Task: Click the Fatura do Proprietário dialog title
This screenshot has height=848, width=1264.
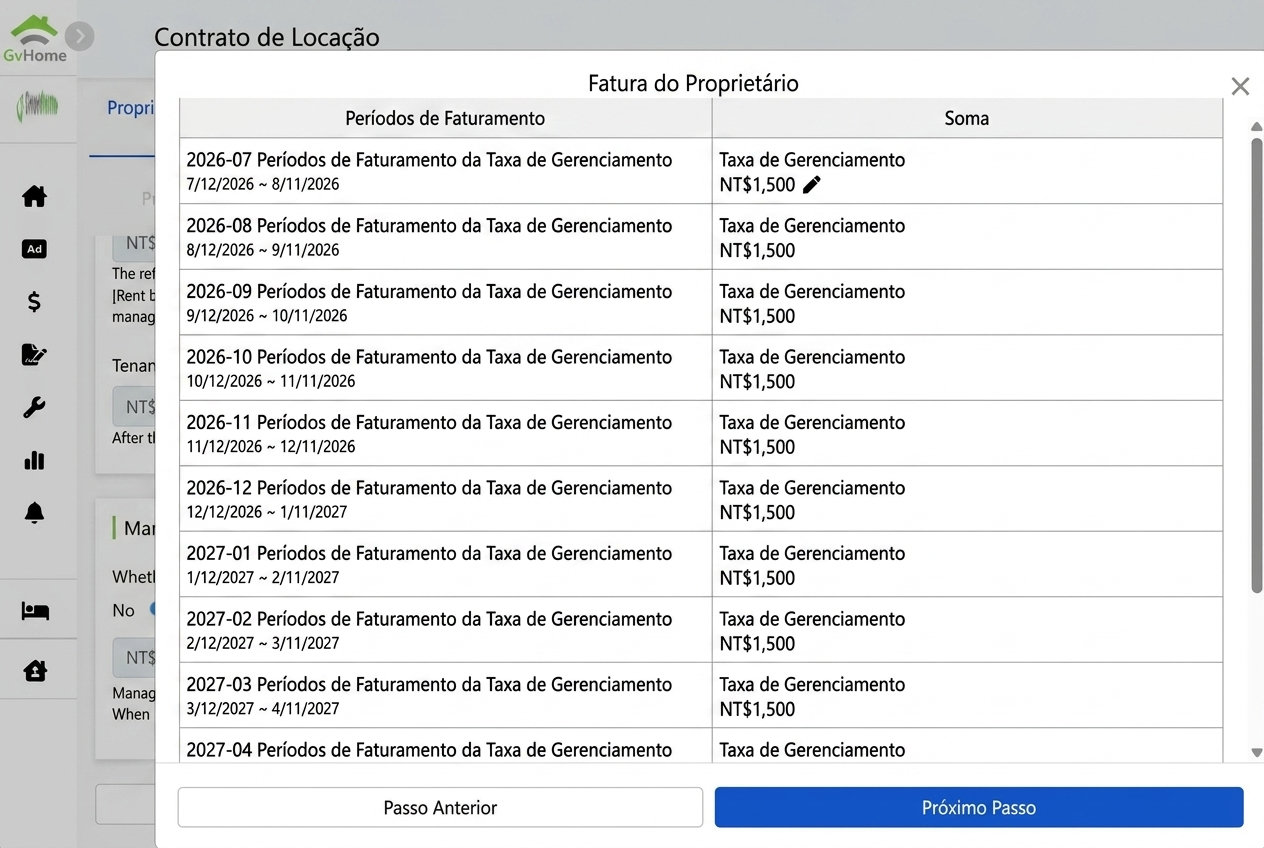Action: [693, 83]
